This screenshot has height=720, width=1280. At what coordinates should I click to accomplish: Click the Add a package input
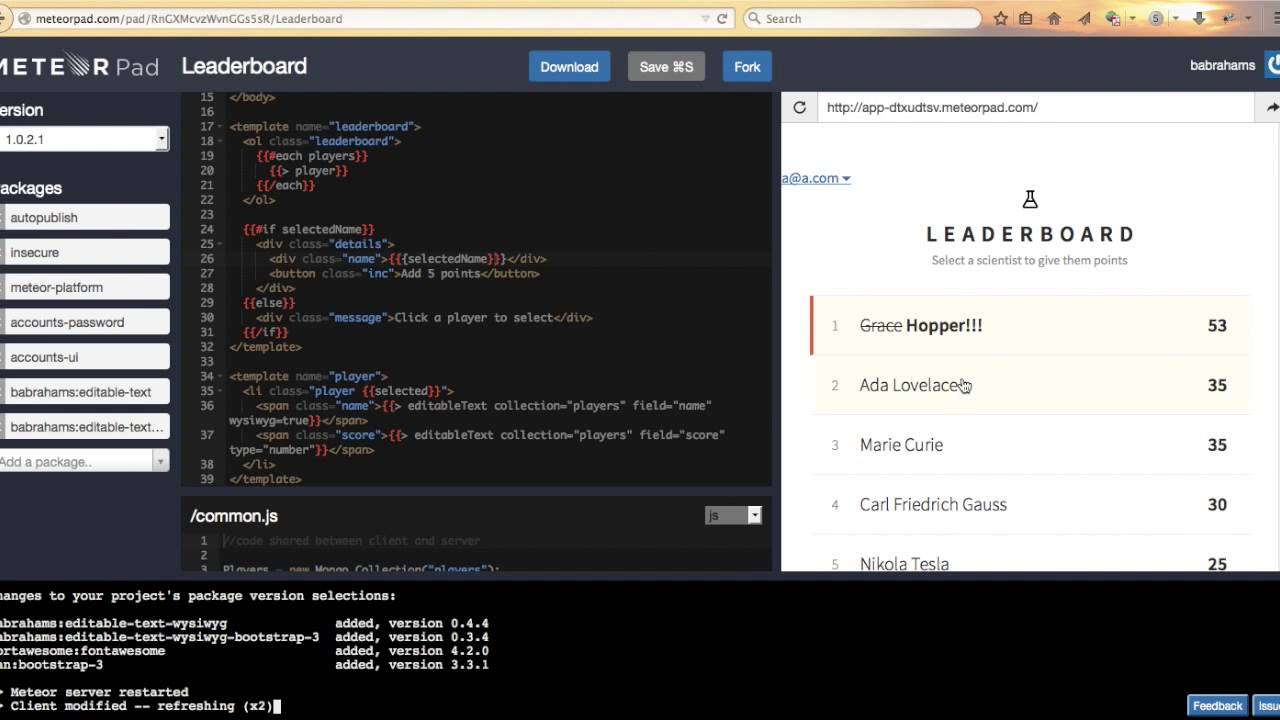click(x=75, y=461)
